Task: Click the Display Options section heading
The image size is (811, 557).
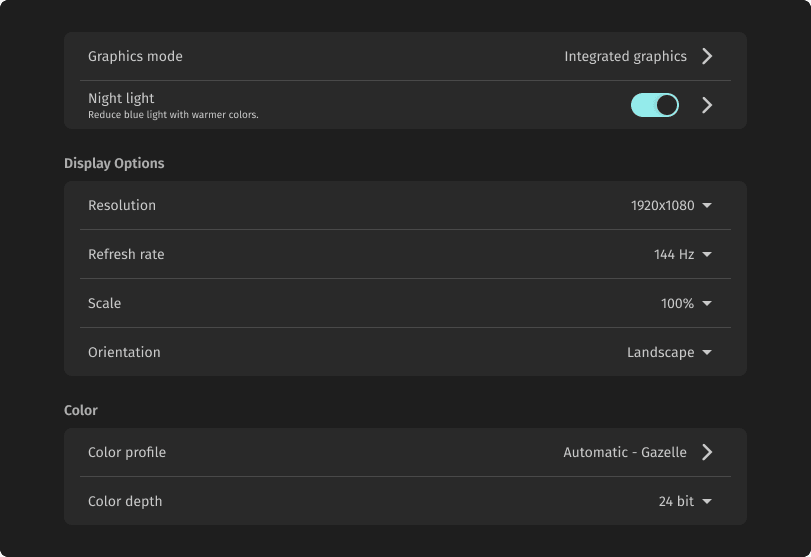Action: point(114,163)
